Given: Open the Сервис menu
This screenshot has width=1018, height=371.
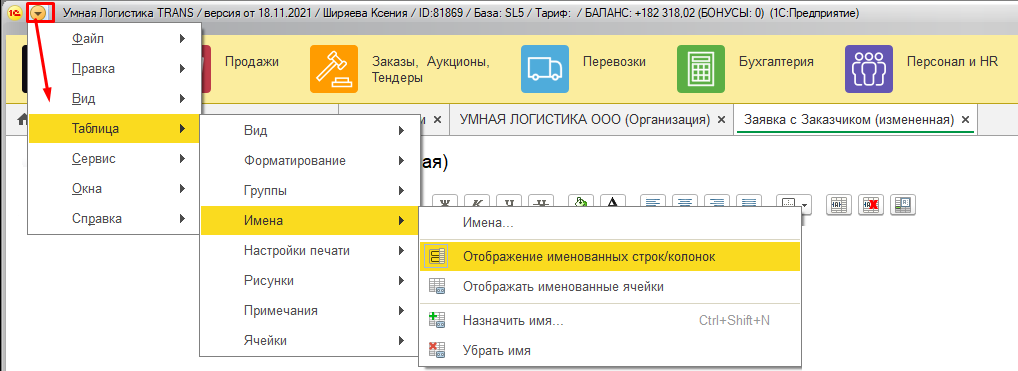Looking at the screenshot, I should coord(115,159).
